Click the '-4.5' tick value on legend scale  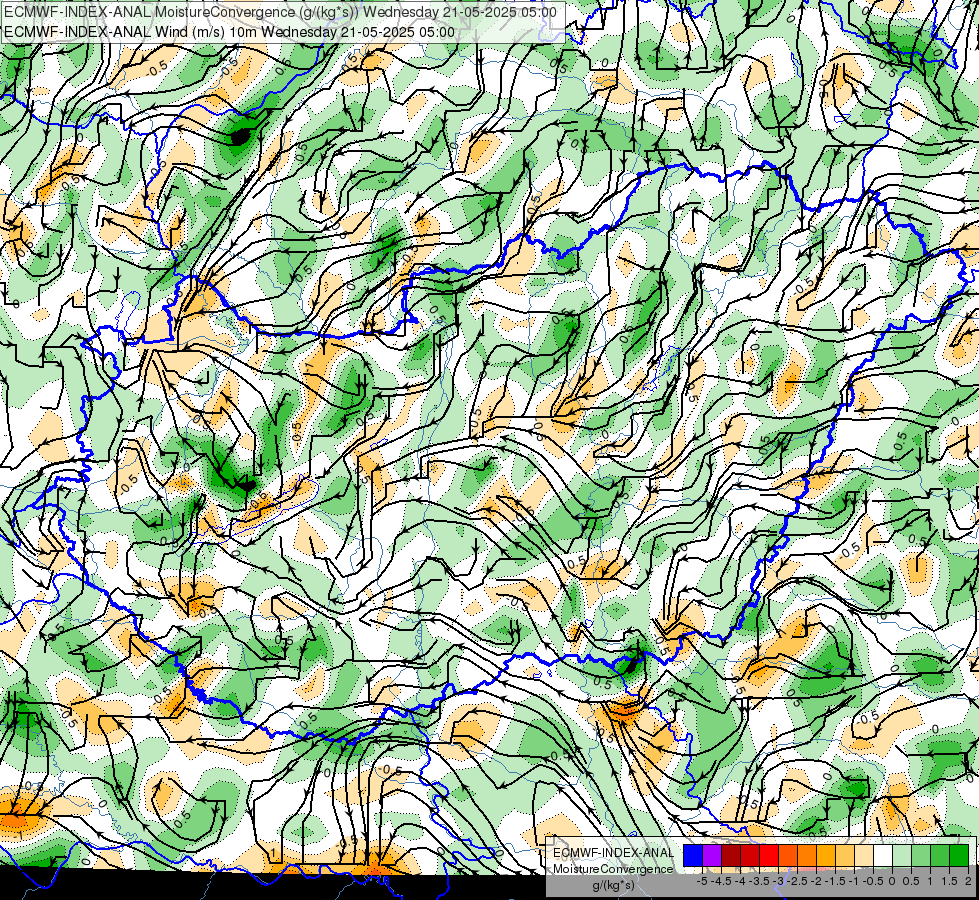[719, 881]
